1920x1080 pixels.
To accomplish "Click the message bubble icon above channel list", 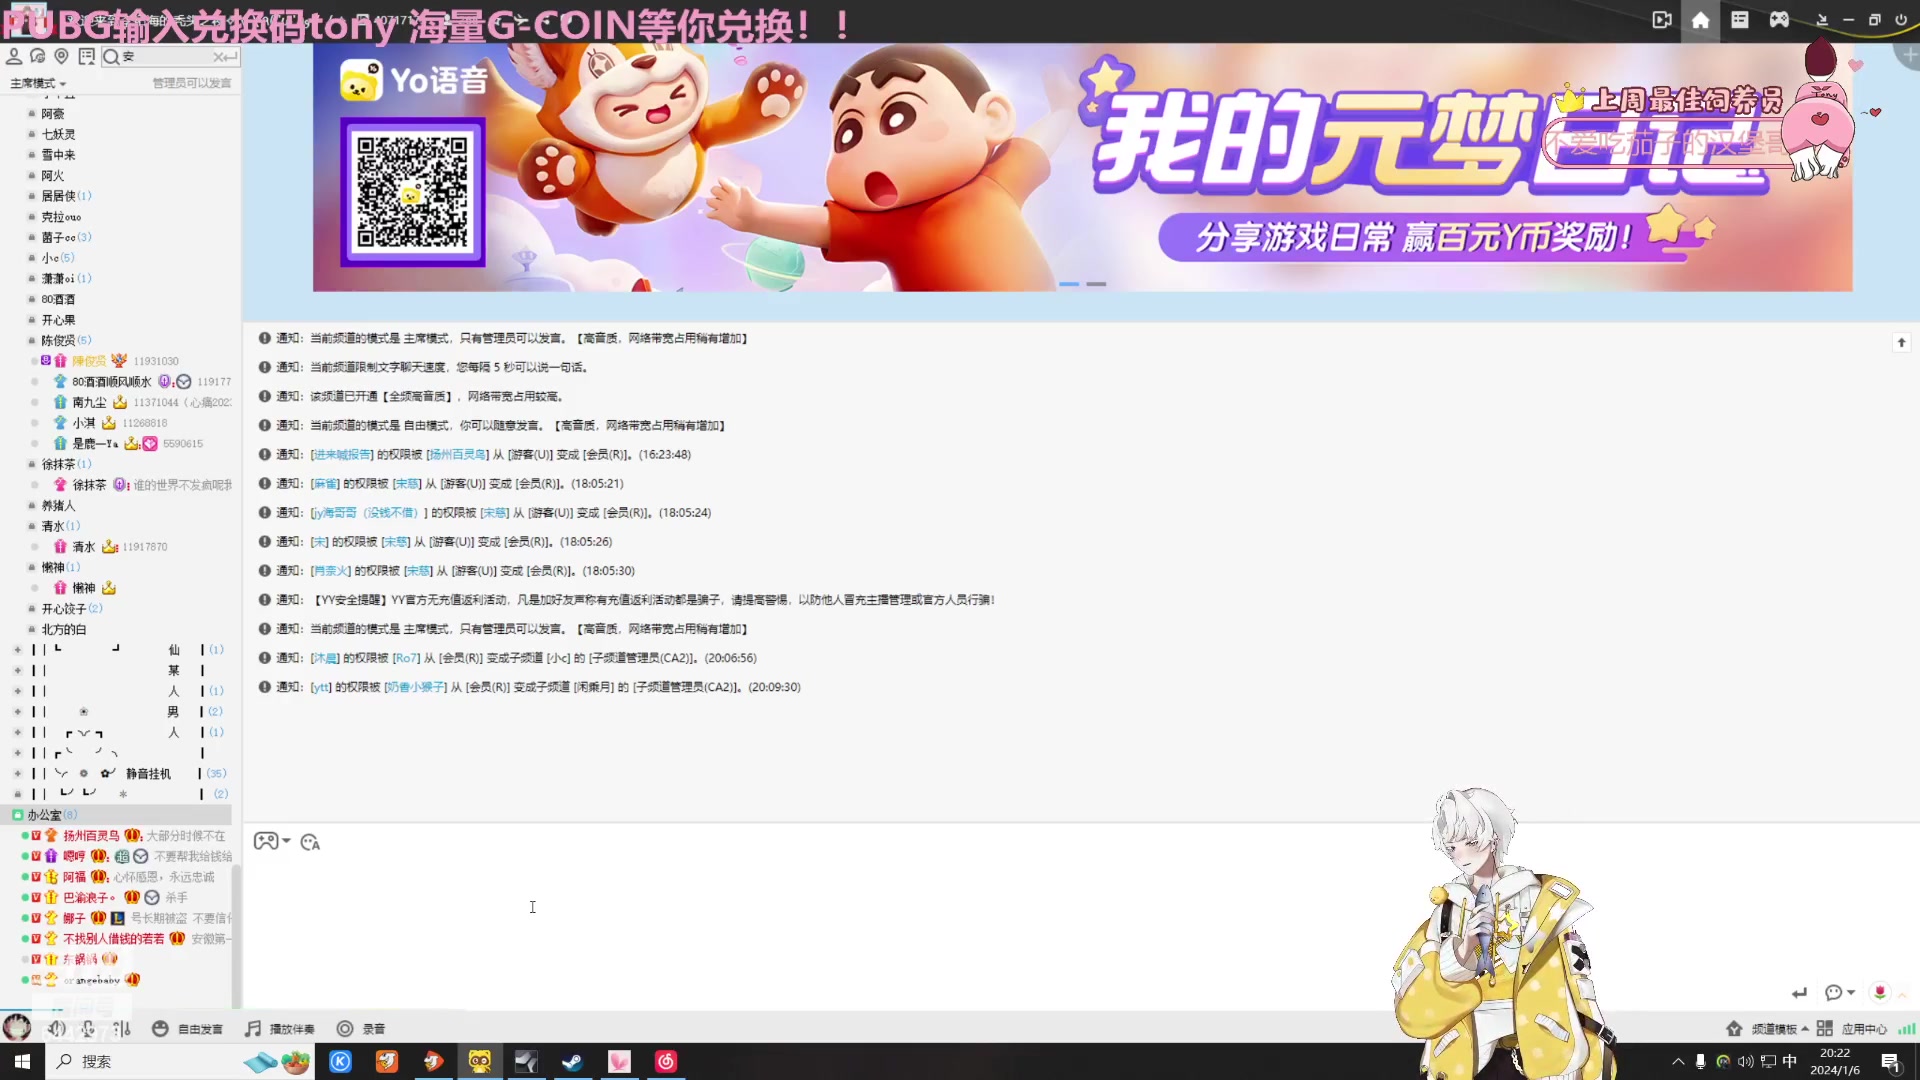I will click(38, 56).
